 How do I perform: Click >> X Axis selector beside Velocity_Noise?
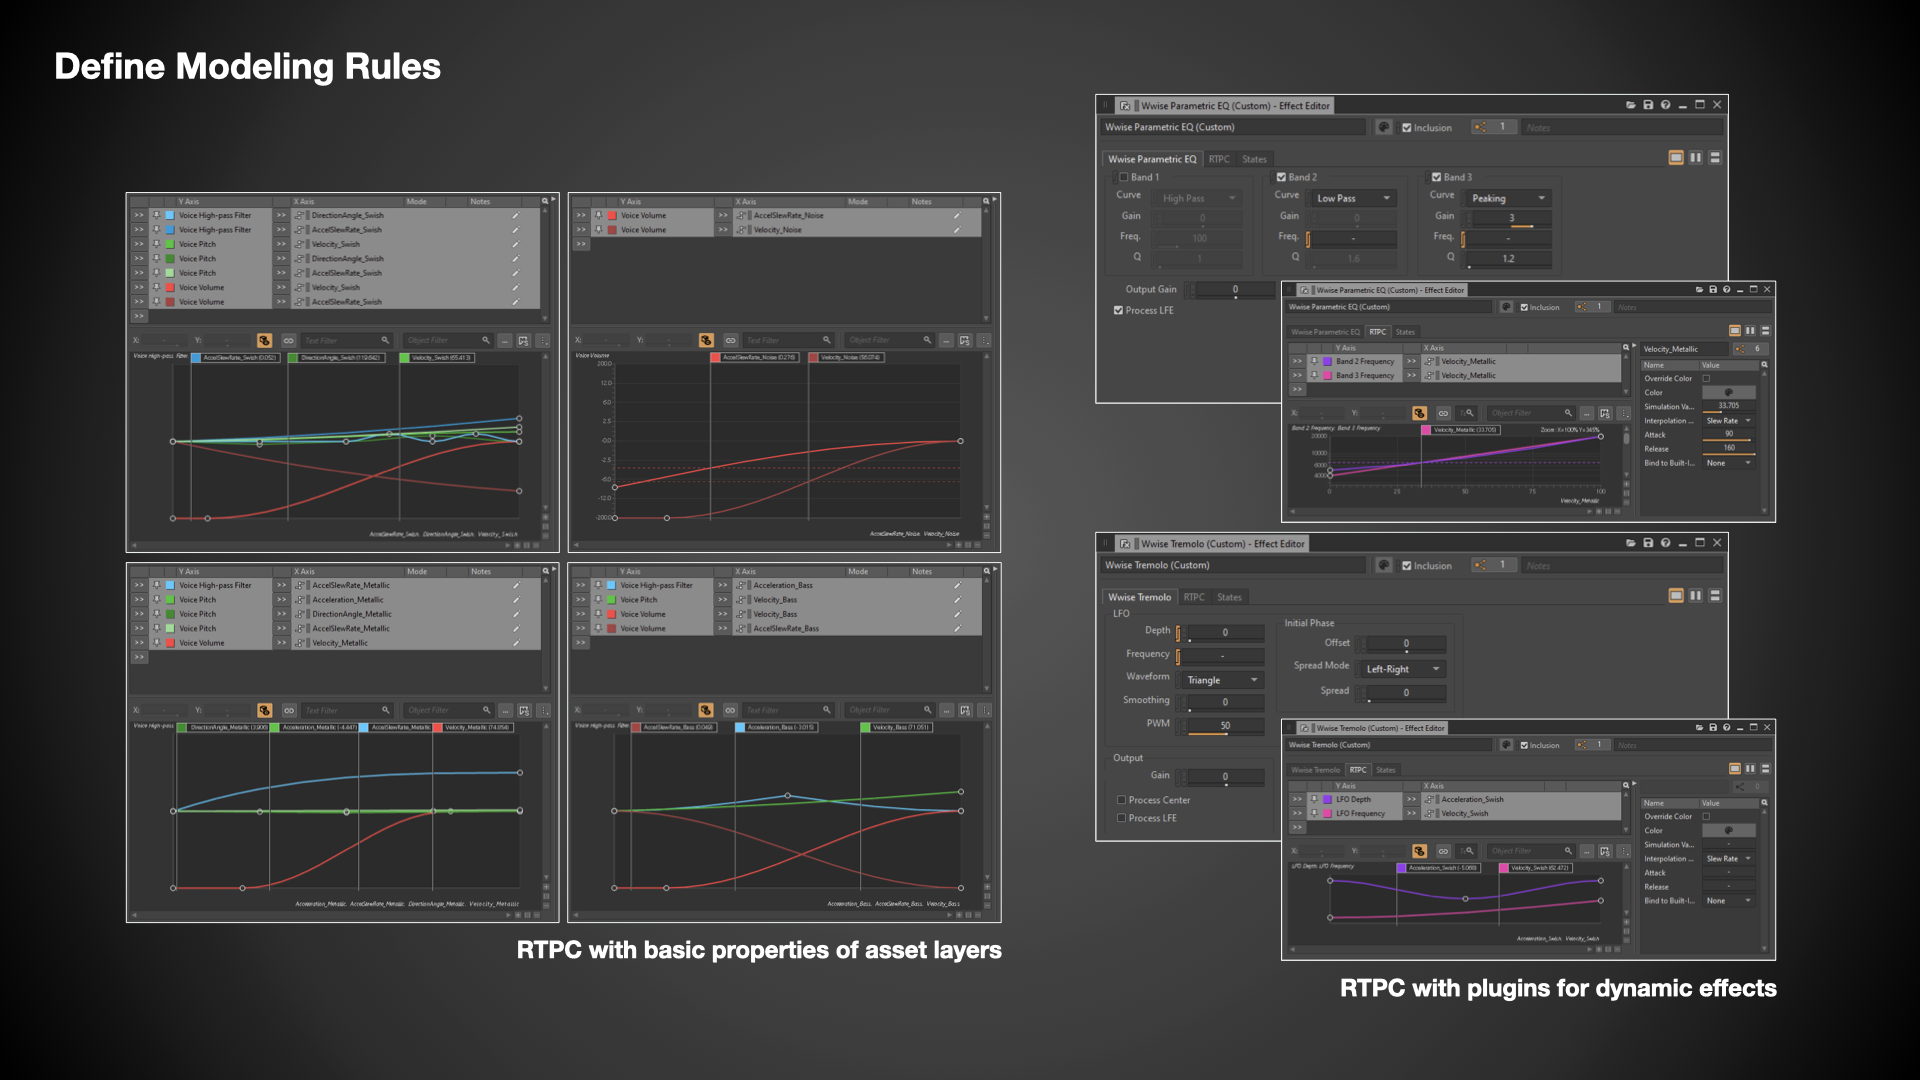tap(723, 230)
